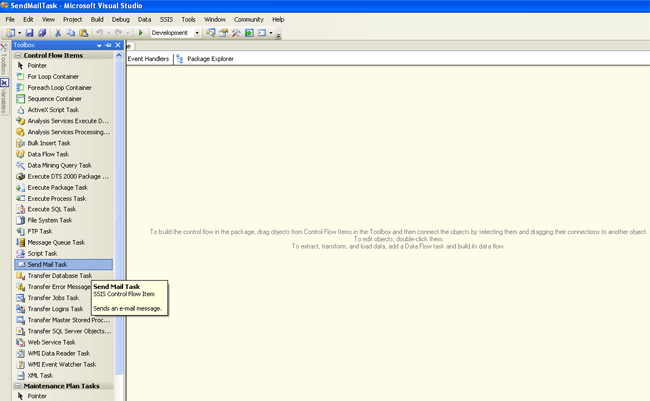This screenshot has height=401, width=650.
Task: Select the Transfer Database Task item
Action: 63,276
